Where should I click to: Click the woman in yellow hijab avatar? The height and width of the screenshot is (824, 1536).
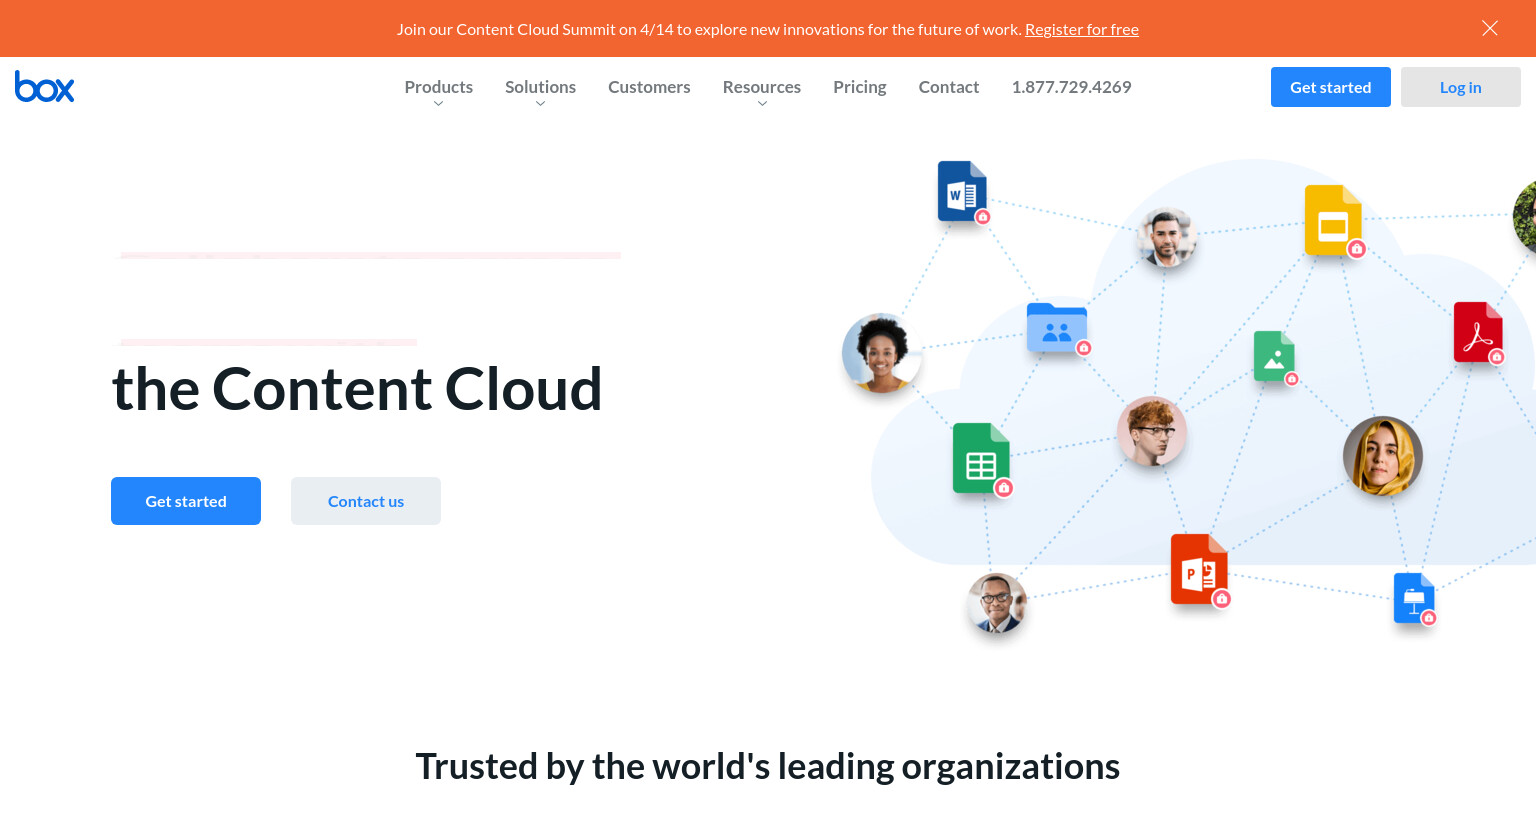coord(1383,456)
